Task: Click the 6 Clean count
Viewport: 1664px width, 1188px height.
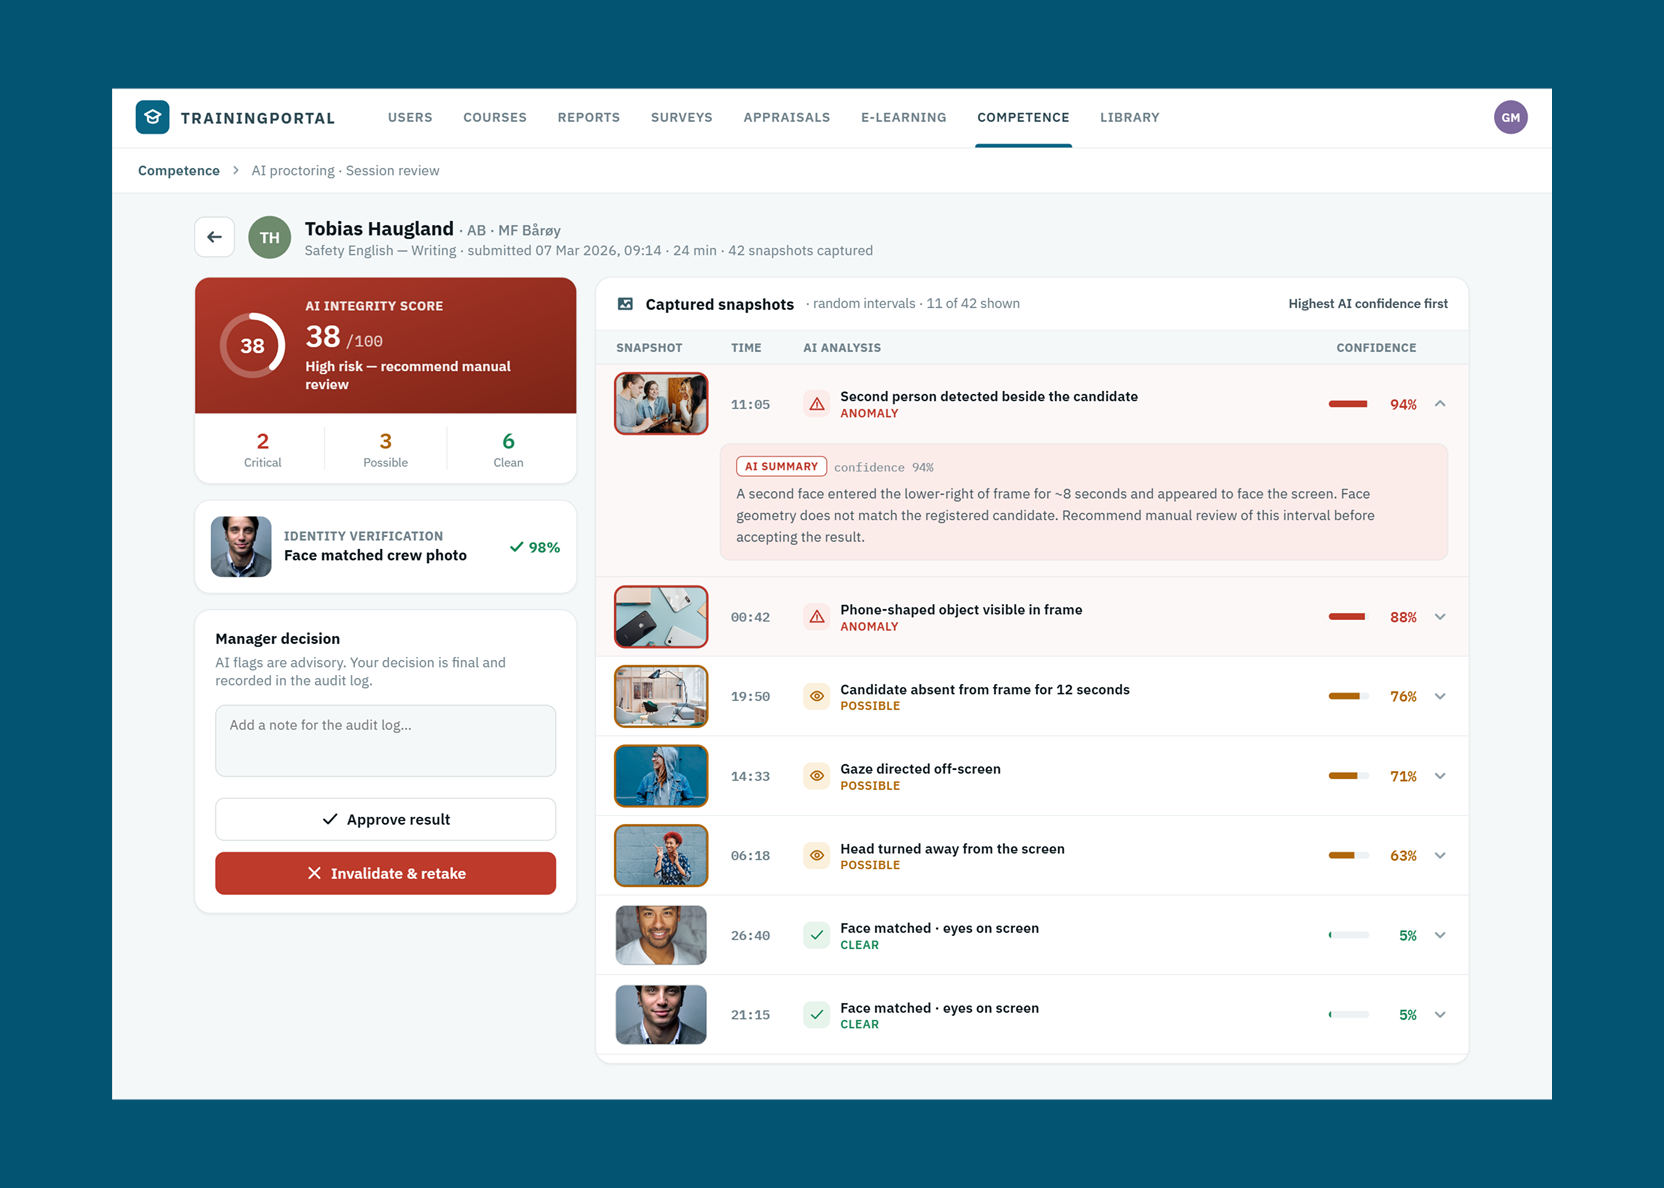Action: click(x=508, y=449)
